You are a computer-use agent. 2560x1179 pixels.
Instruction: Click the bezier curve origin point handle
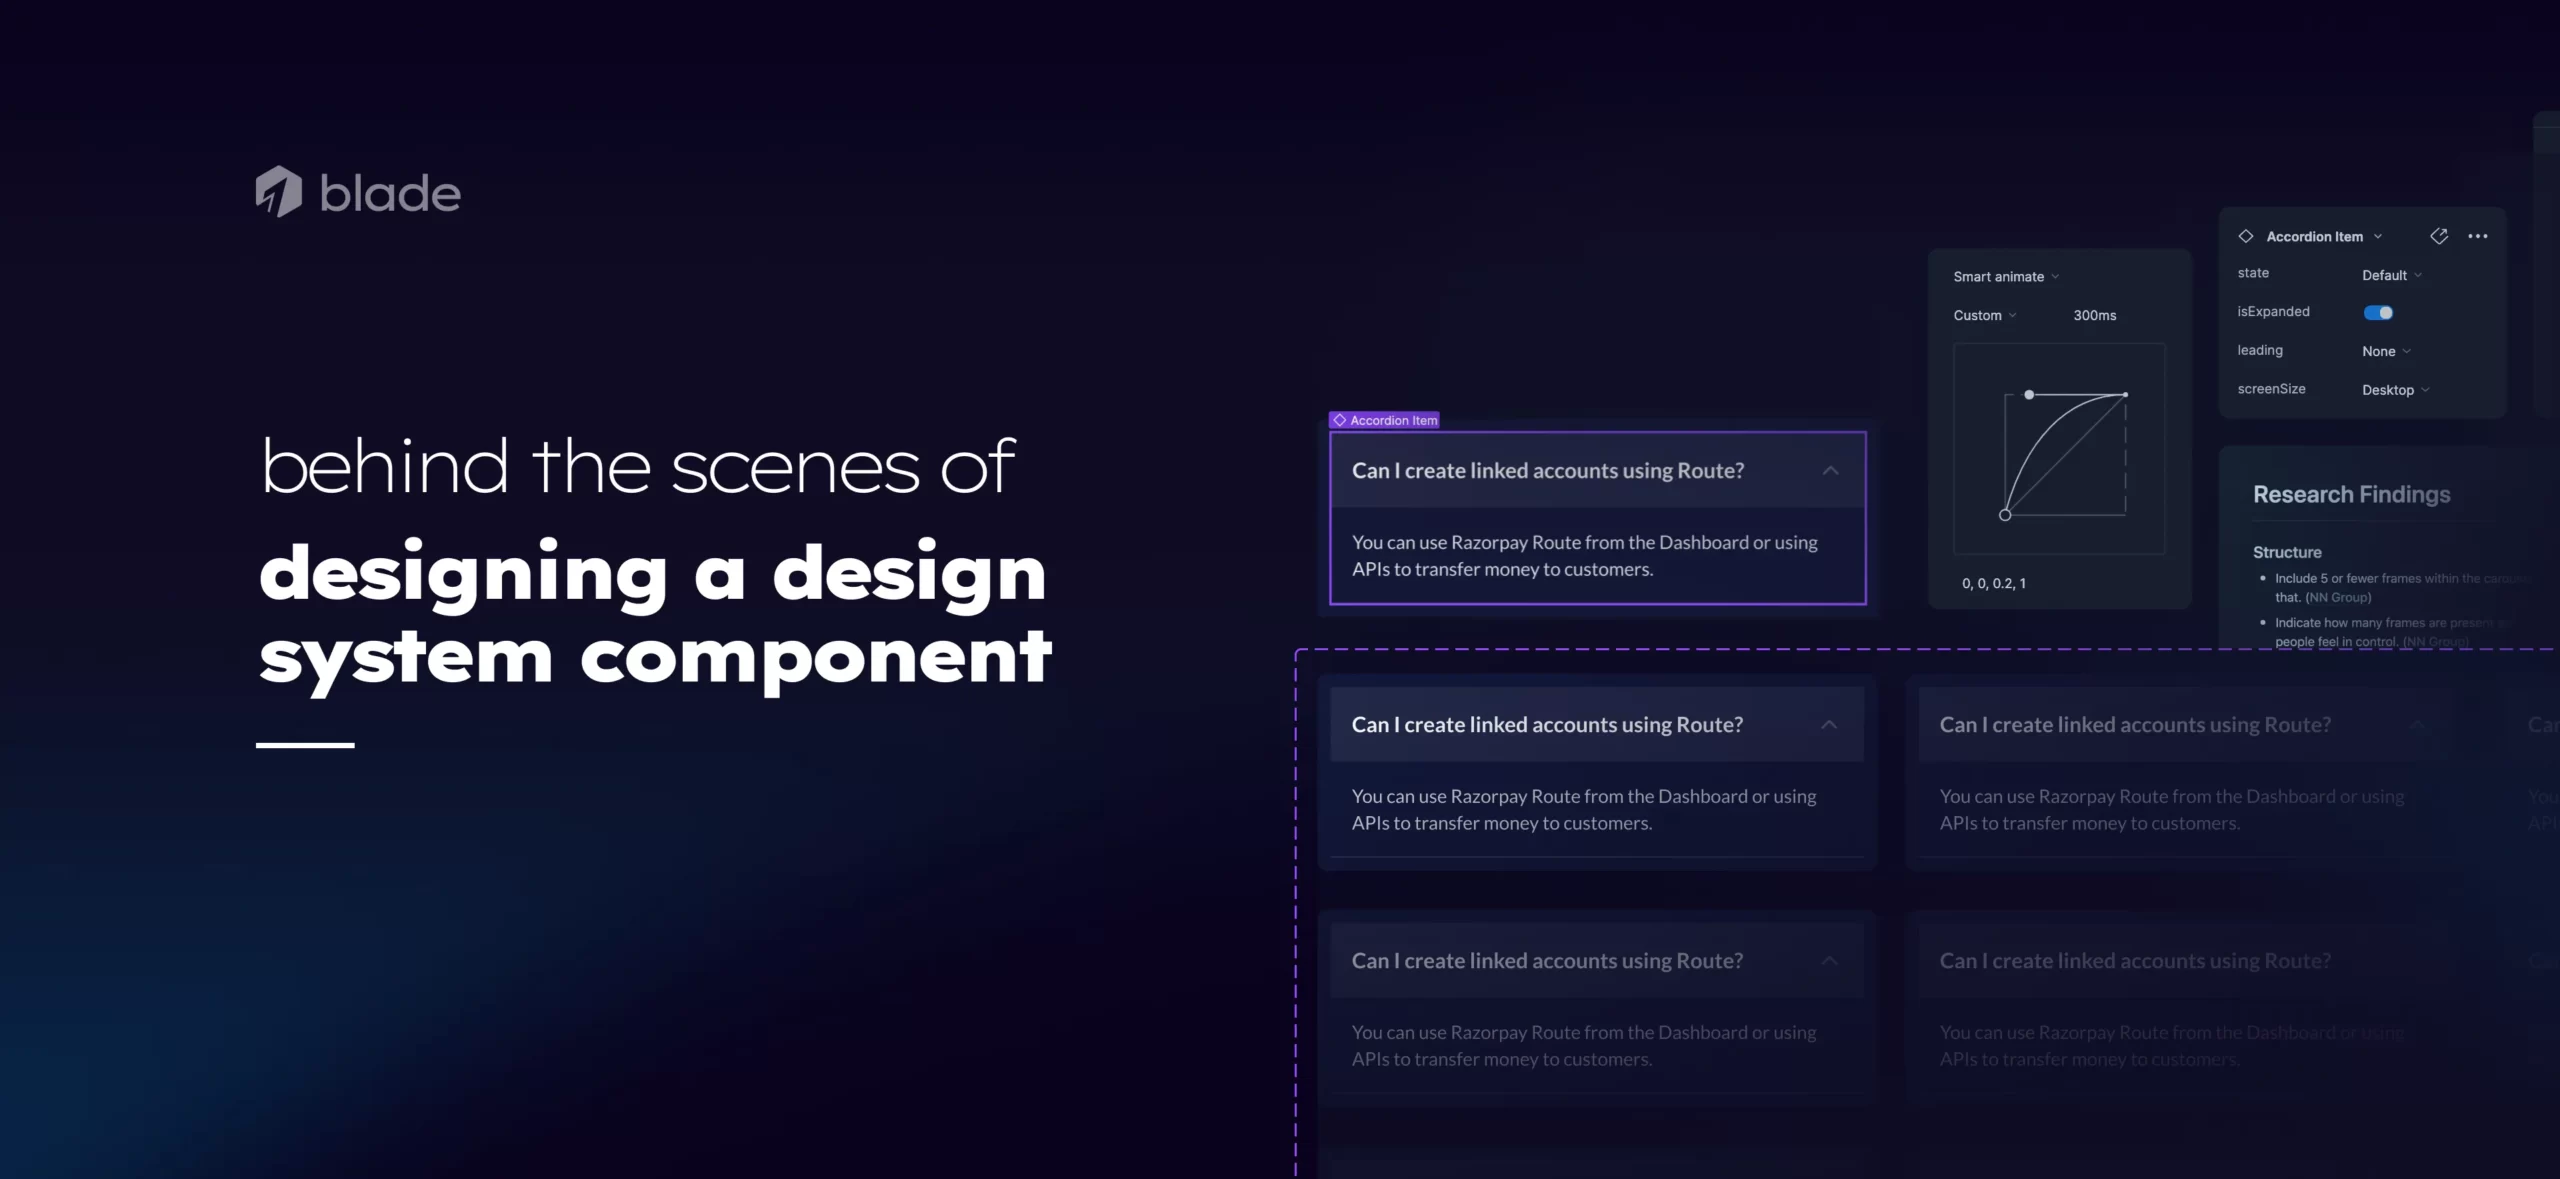tap(2005, 515)
